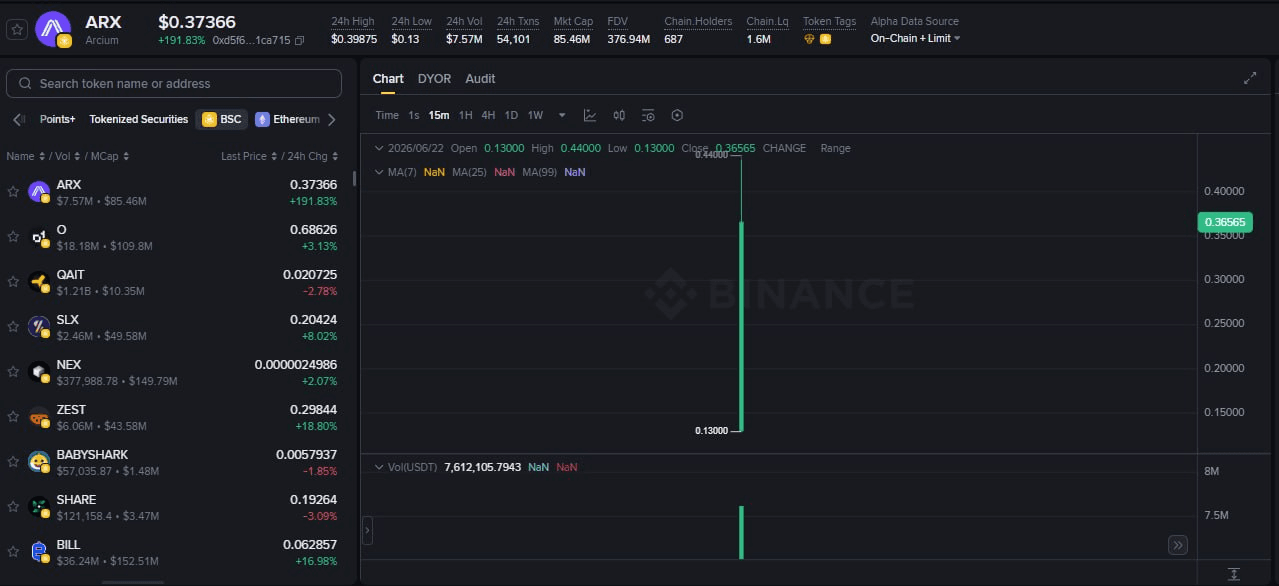
Task: Star the ARX row in the token list
Action: click(13, 192)
